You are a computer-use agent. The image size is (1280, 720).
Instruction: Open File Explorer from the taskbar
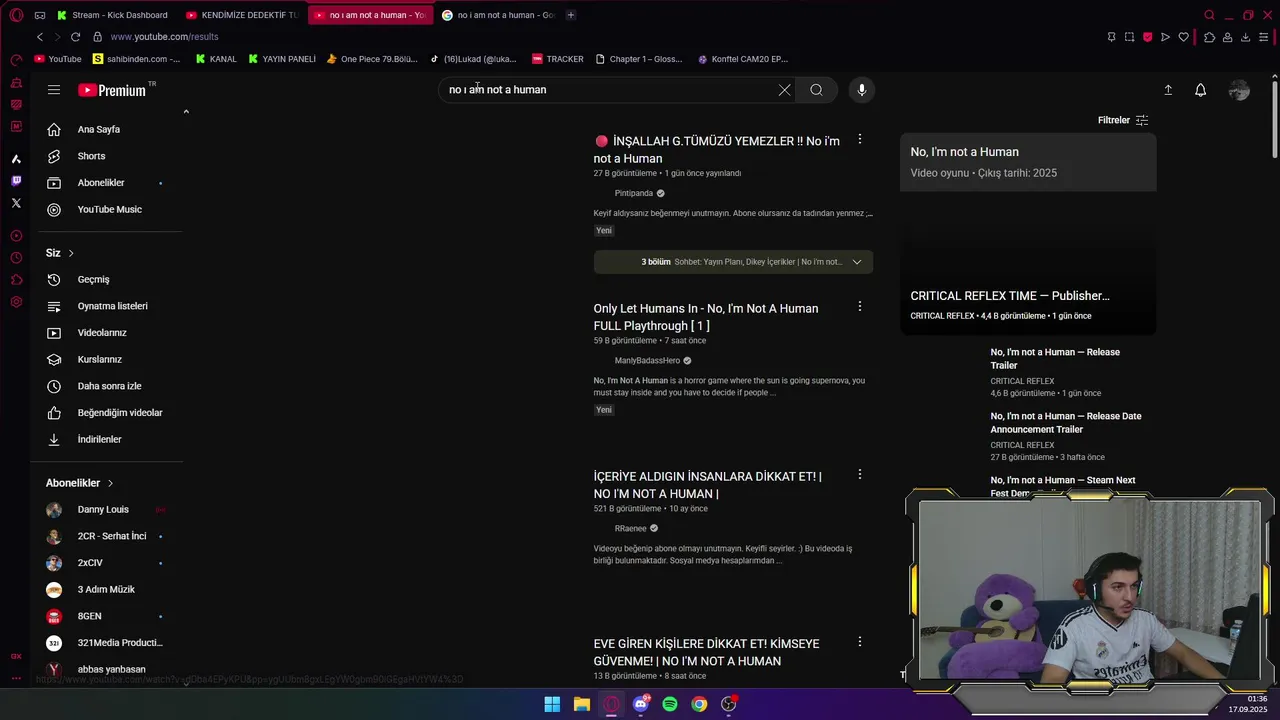coord(582,704)
